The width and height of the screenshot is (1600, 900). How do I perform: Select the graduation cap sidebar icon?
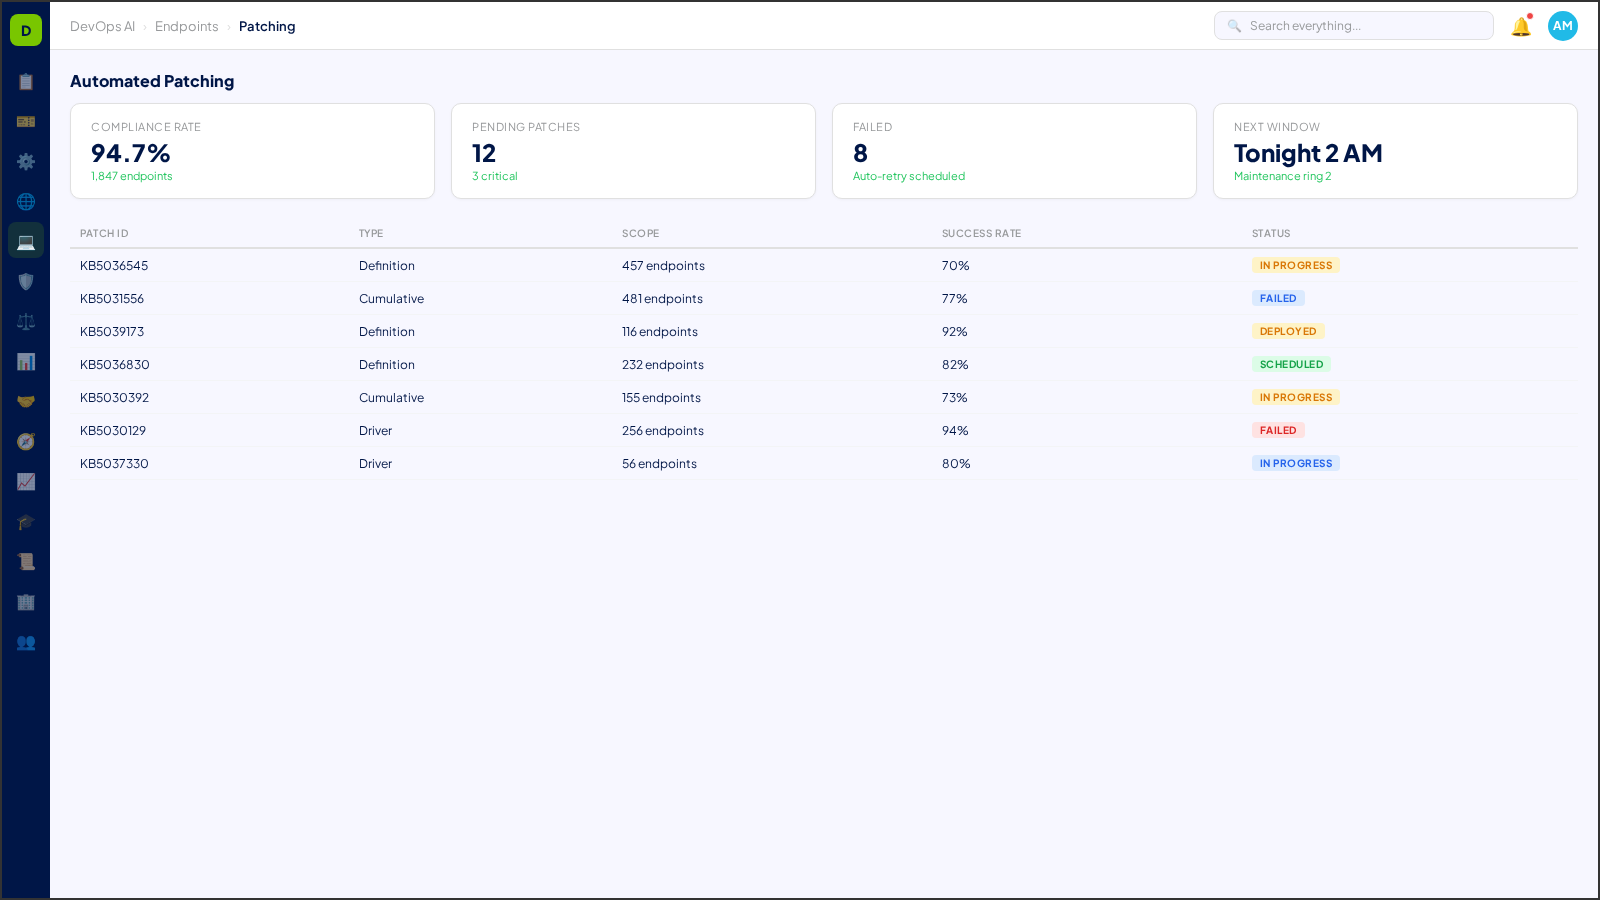coord(26,522)
